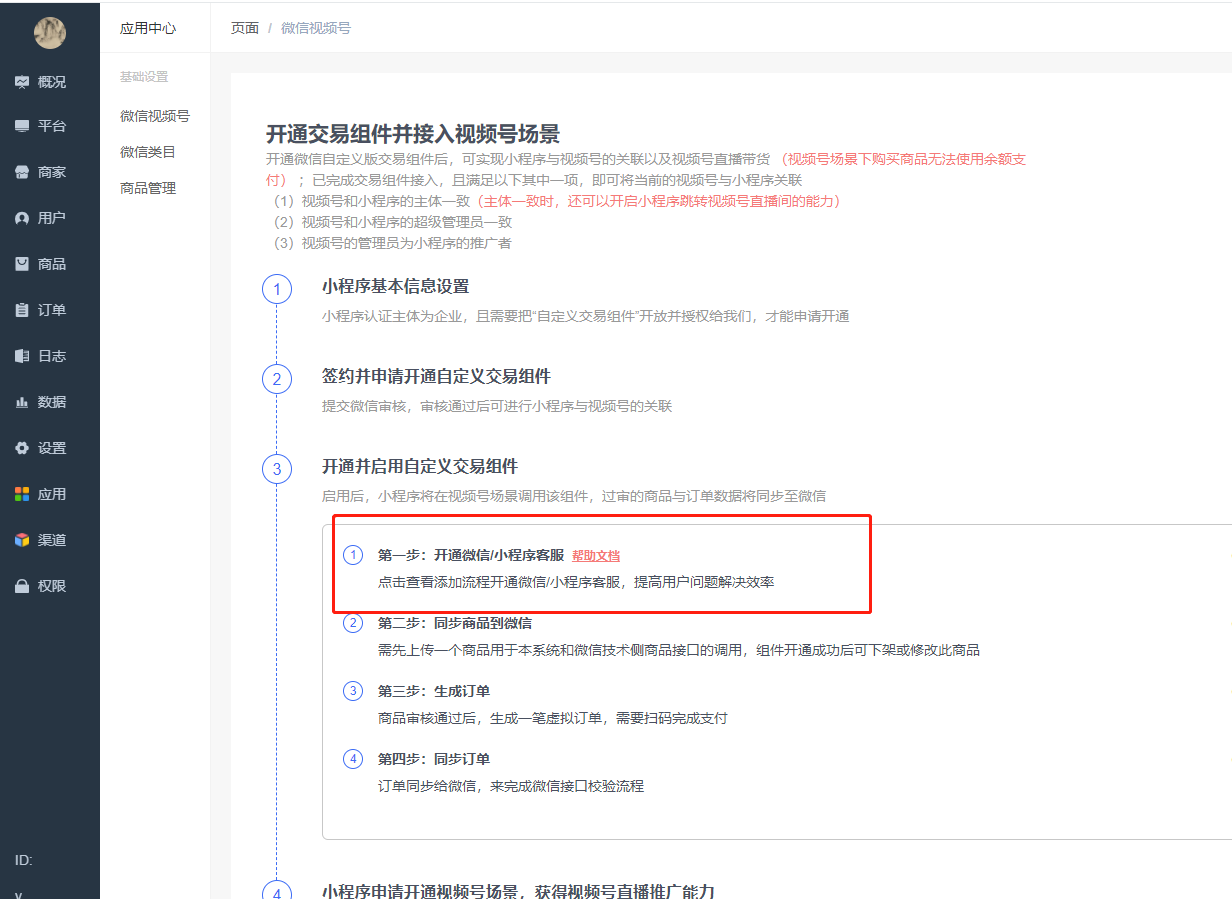Open the 帮助文档 help link
Viewport: 1232px width, 899px height.
(596, 556)
